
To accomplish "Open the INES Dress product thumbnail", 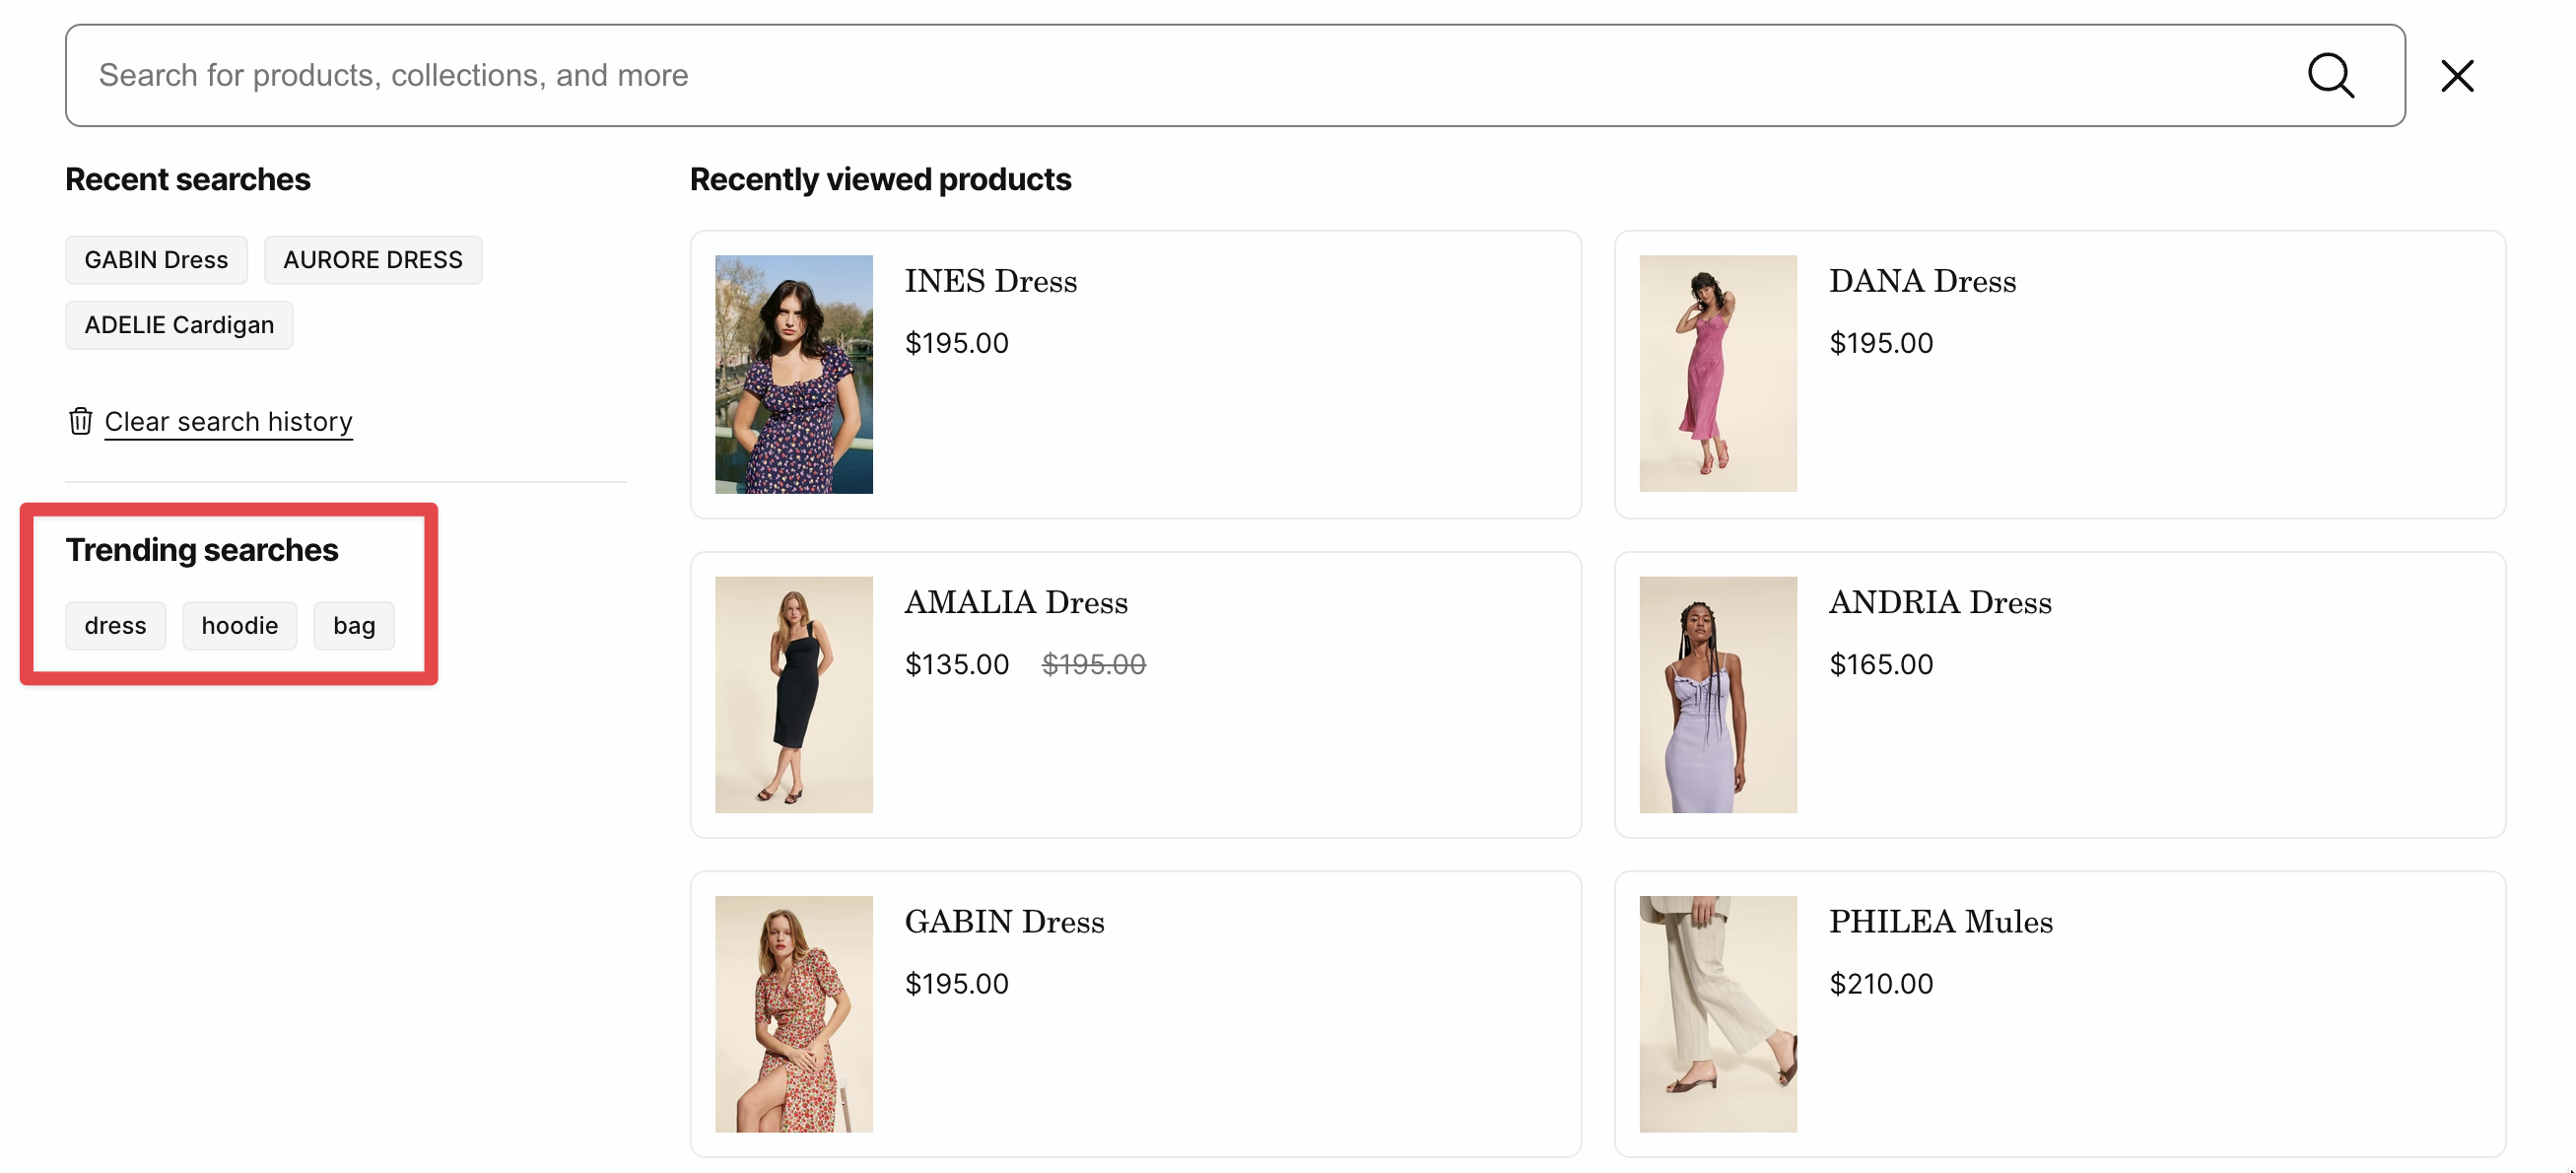I will [793, 374].
